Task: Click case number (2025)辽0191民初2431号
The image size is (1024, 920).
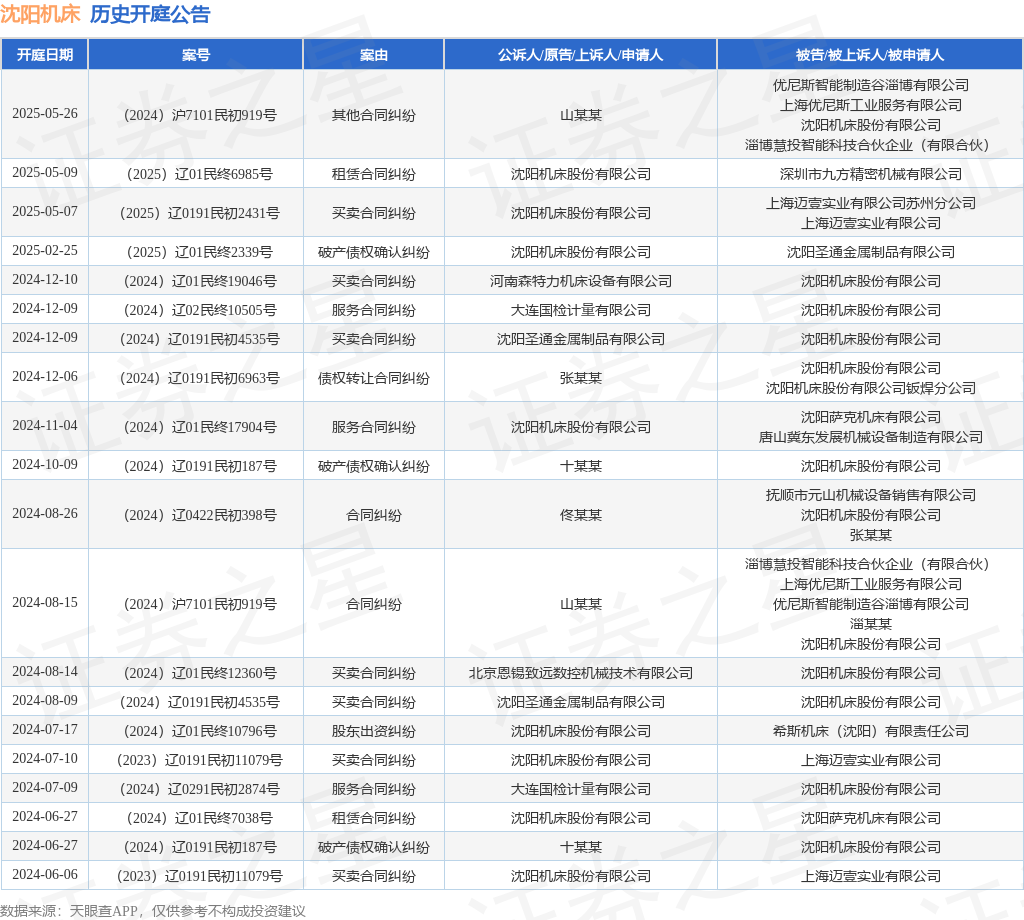Action: pyautogui.click(x=199, y=213)
